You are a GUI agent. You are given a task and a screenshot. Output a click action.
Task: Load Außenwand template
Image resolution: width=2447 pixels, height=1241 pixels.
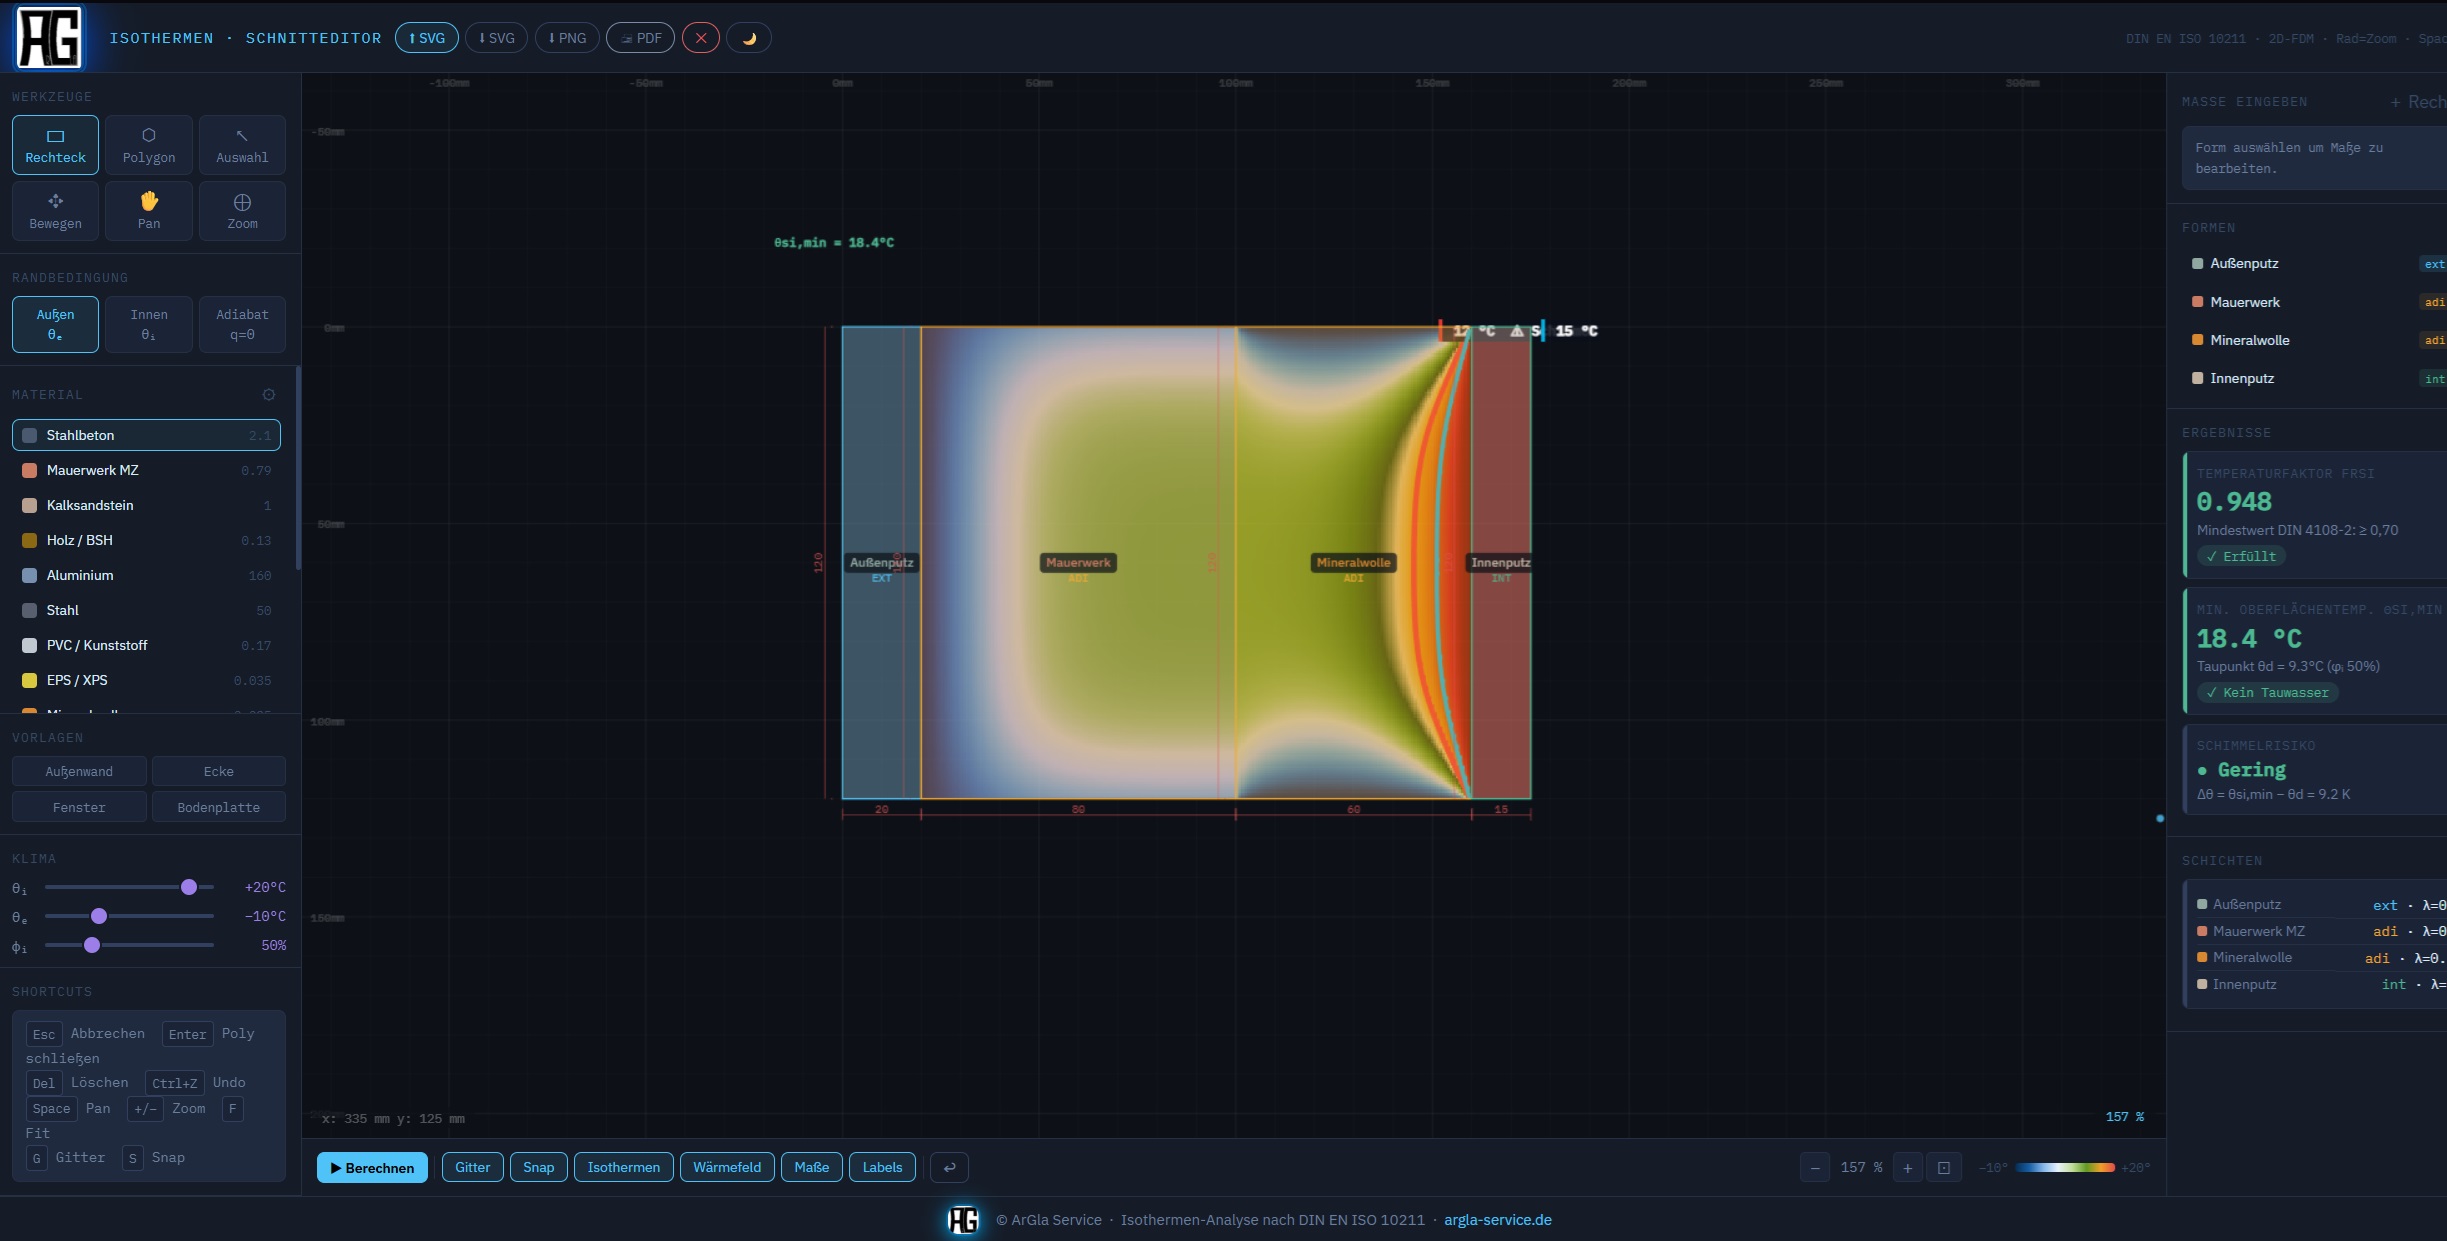[x=79, y=771]
